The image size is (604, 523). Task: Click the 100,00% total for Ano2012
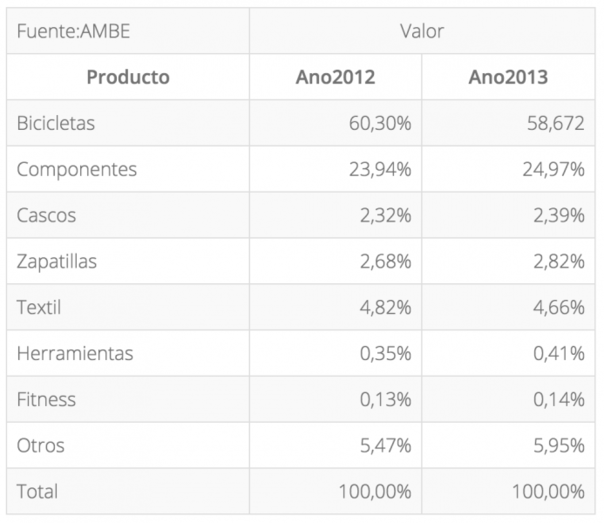(x=374, y=492)
